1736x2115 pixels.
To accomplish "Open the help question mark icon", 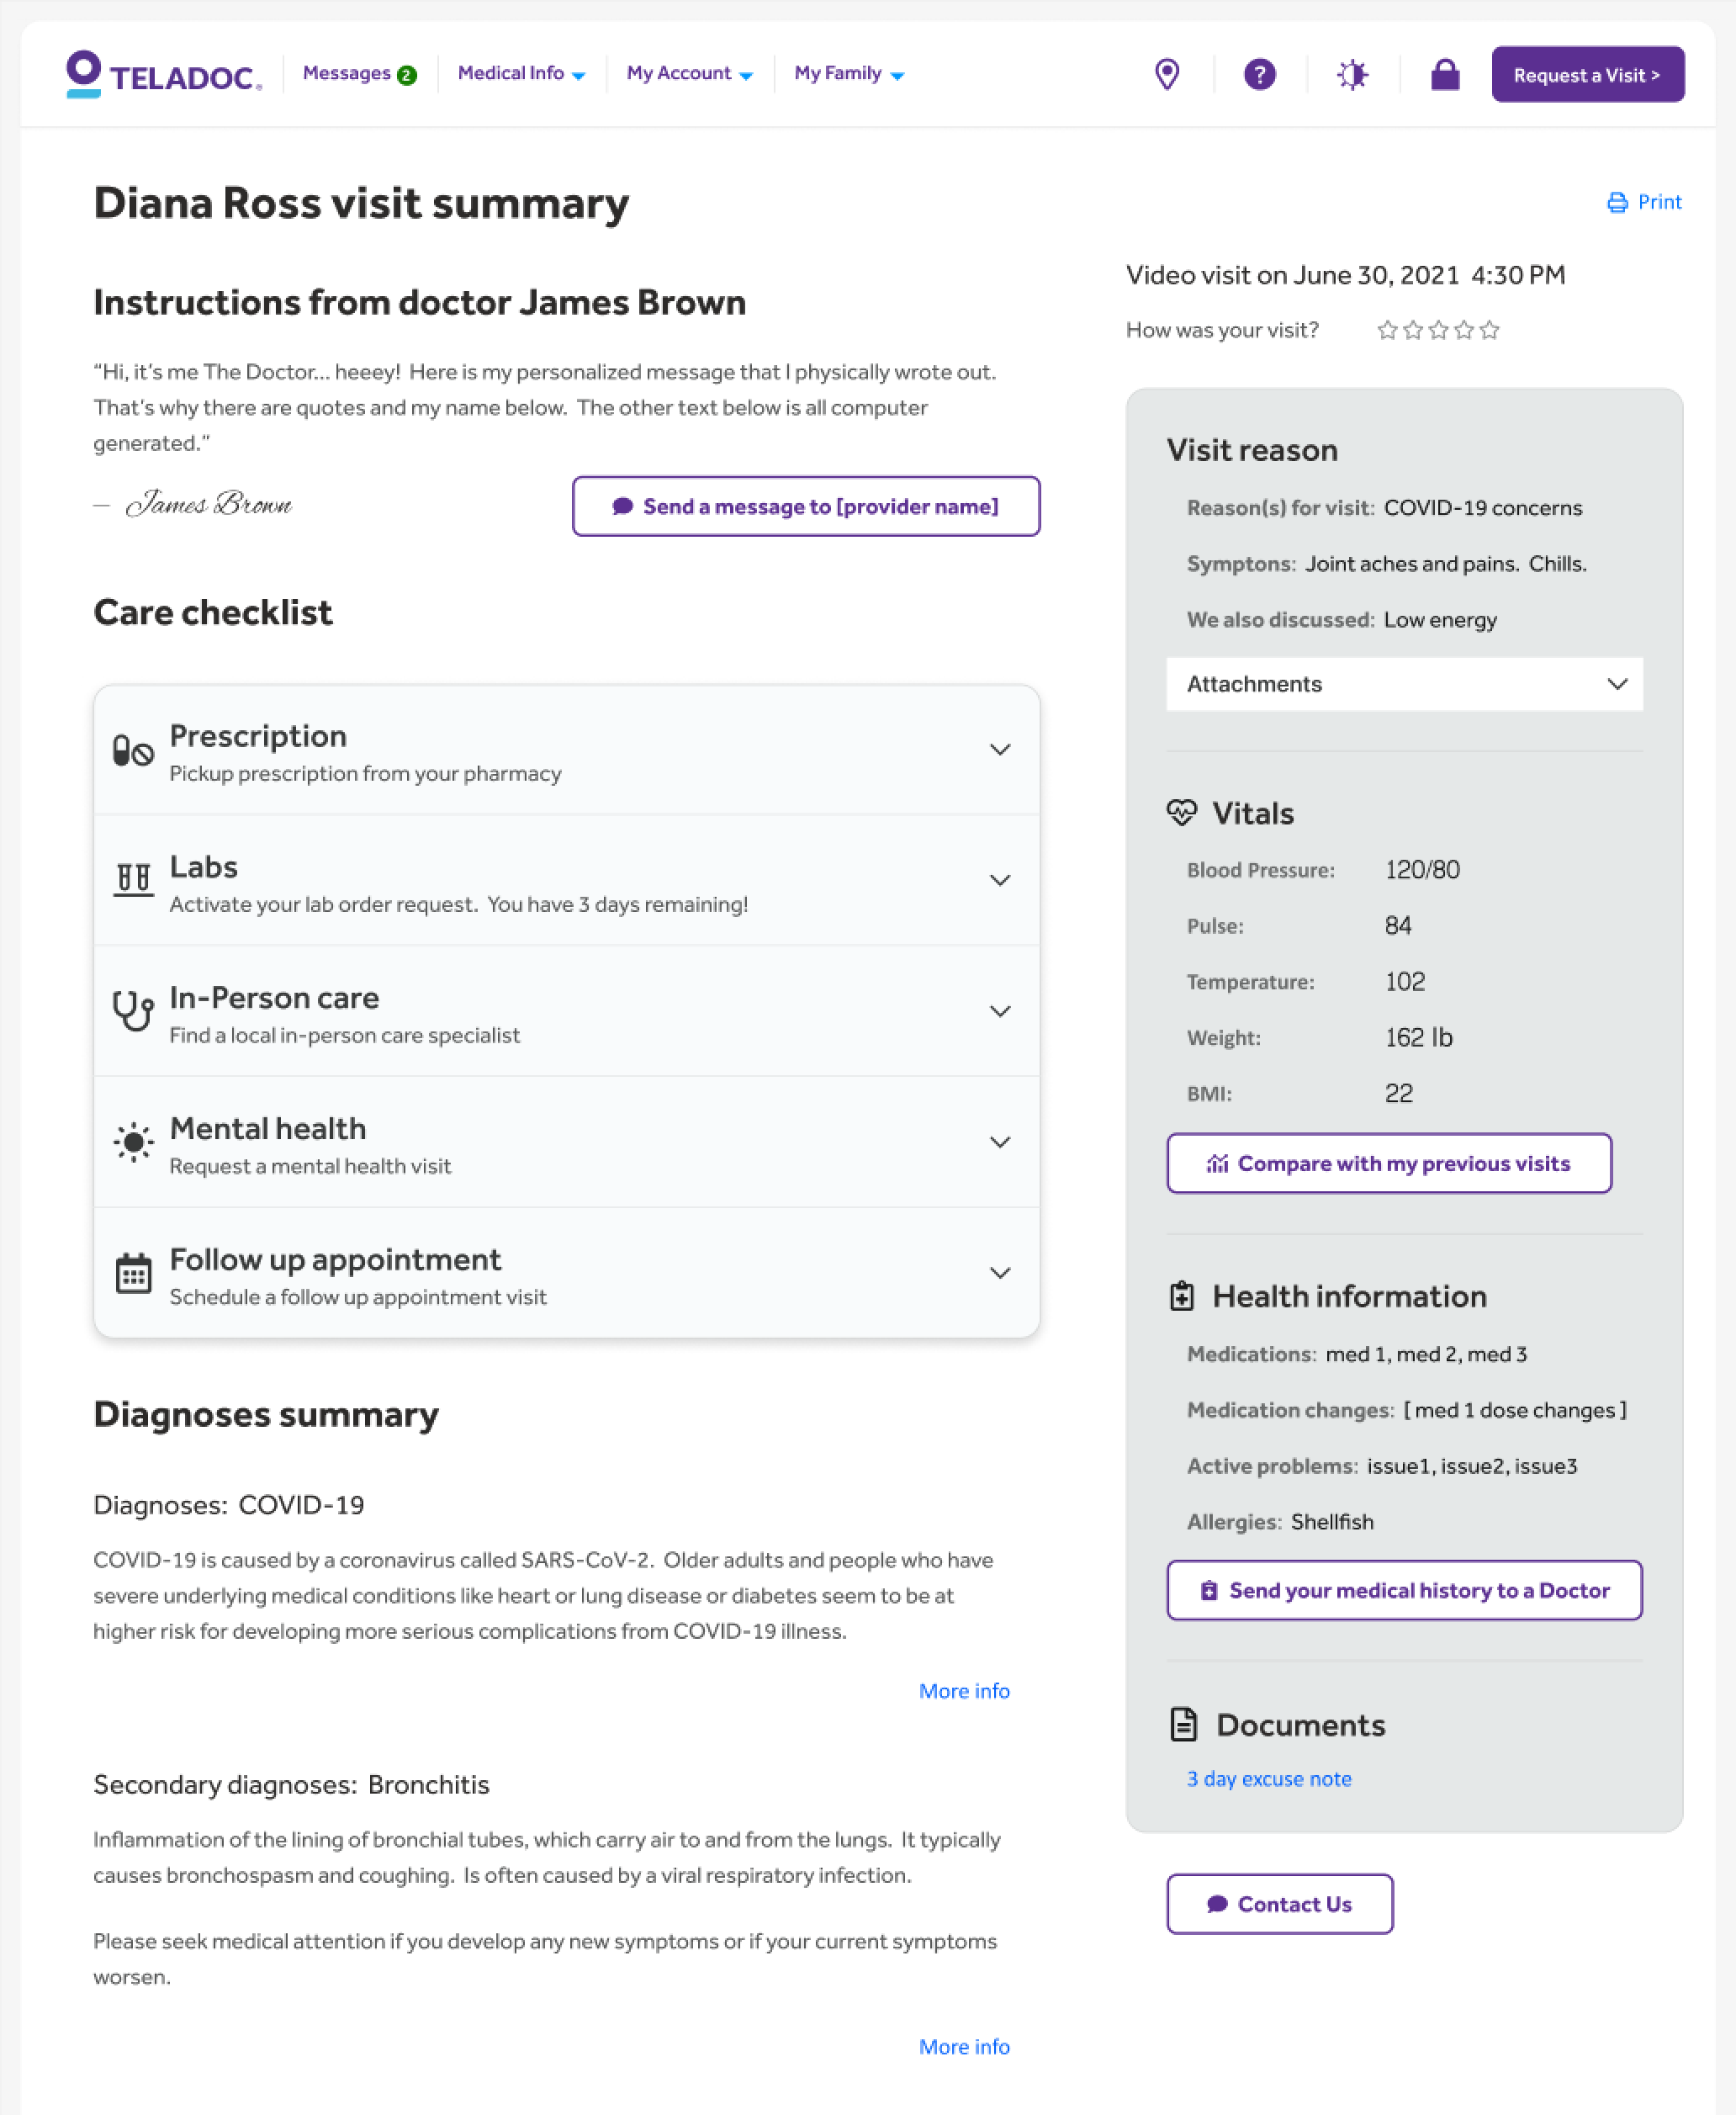I will point(1259,73).
